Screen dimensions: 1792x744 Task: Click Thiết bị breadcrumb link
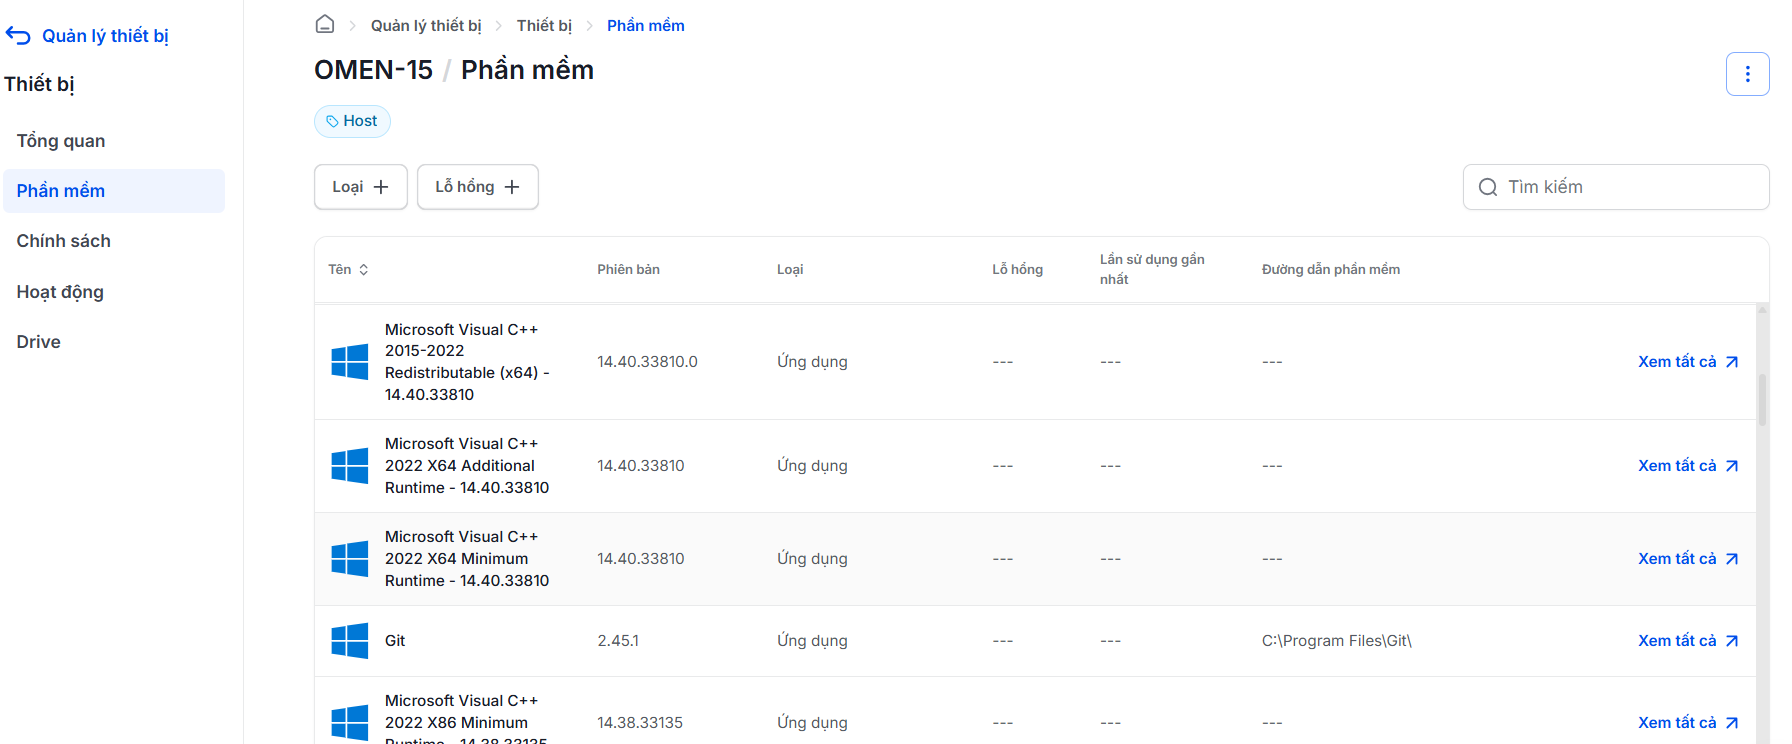click(545, 26)
